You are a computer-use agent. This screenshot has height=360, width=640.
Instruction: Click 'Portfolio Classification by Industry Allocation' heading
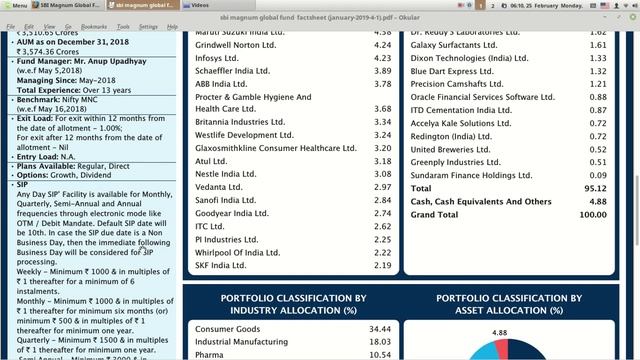tap(293, 304)
